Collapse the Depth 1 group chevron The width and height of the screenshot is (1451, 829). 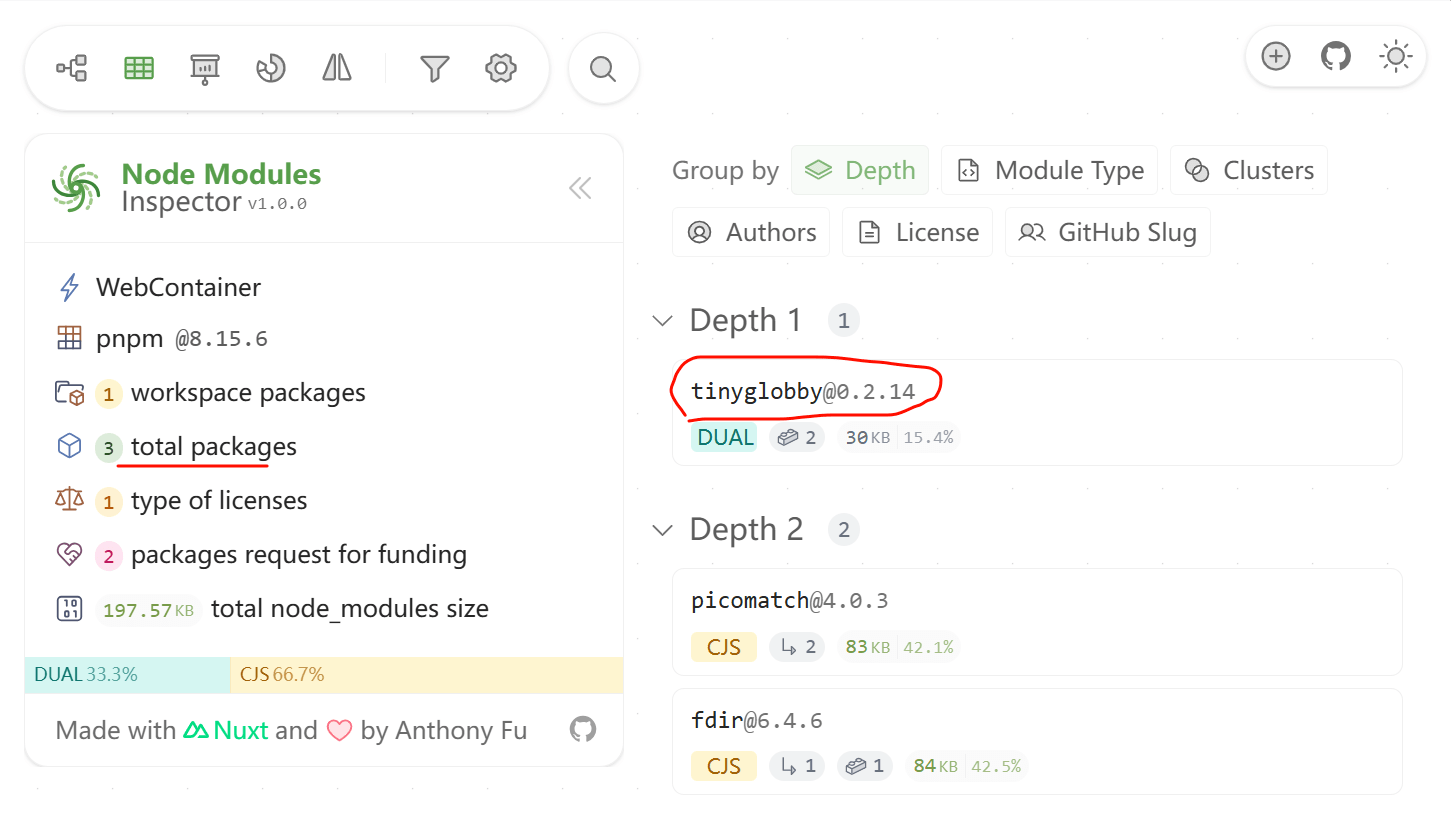pos(662,321)
